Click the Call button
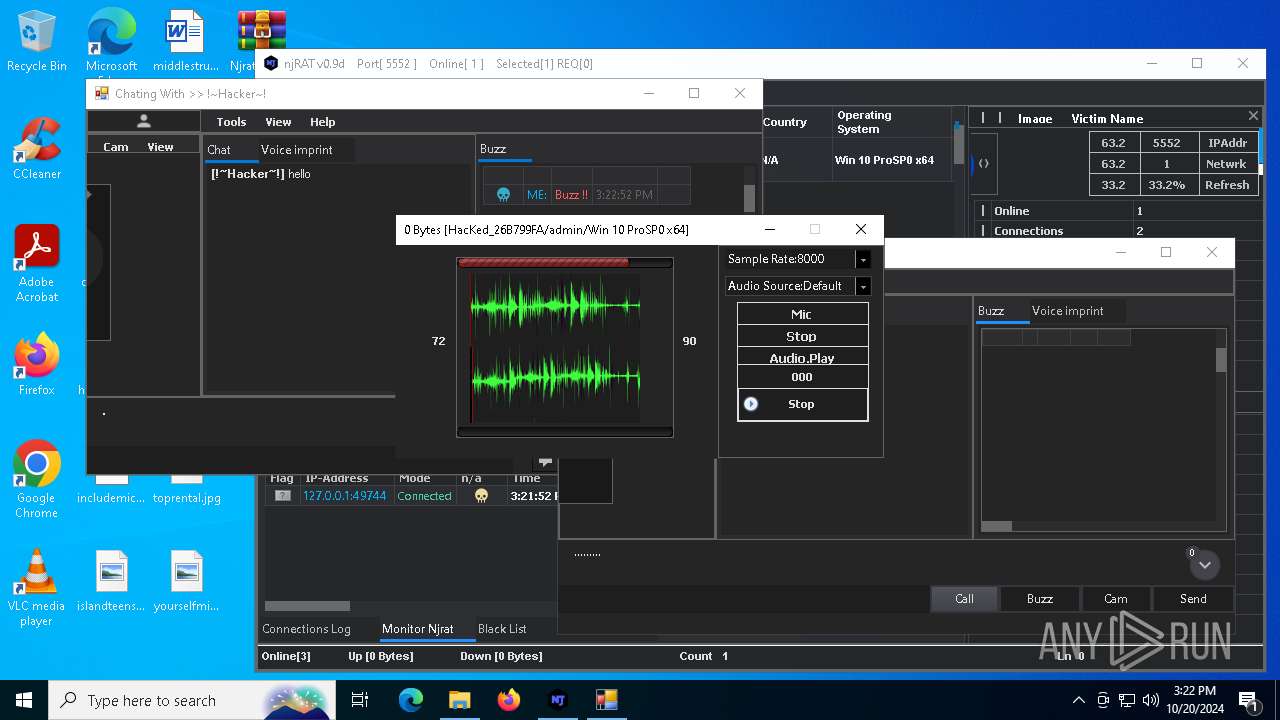 click(x=964, y=599)
